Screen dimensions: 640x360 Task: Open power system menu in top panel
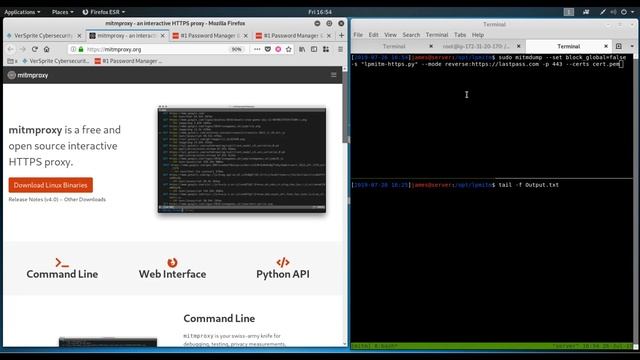click(x=626, y=12)
